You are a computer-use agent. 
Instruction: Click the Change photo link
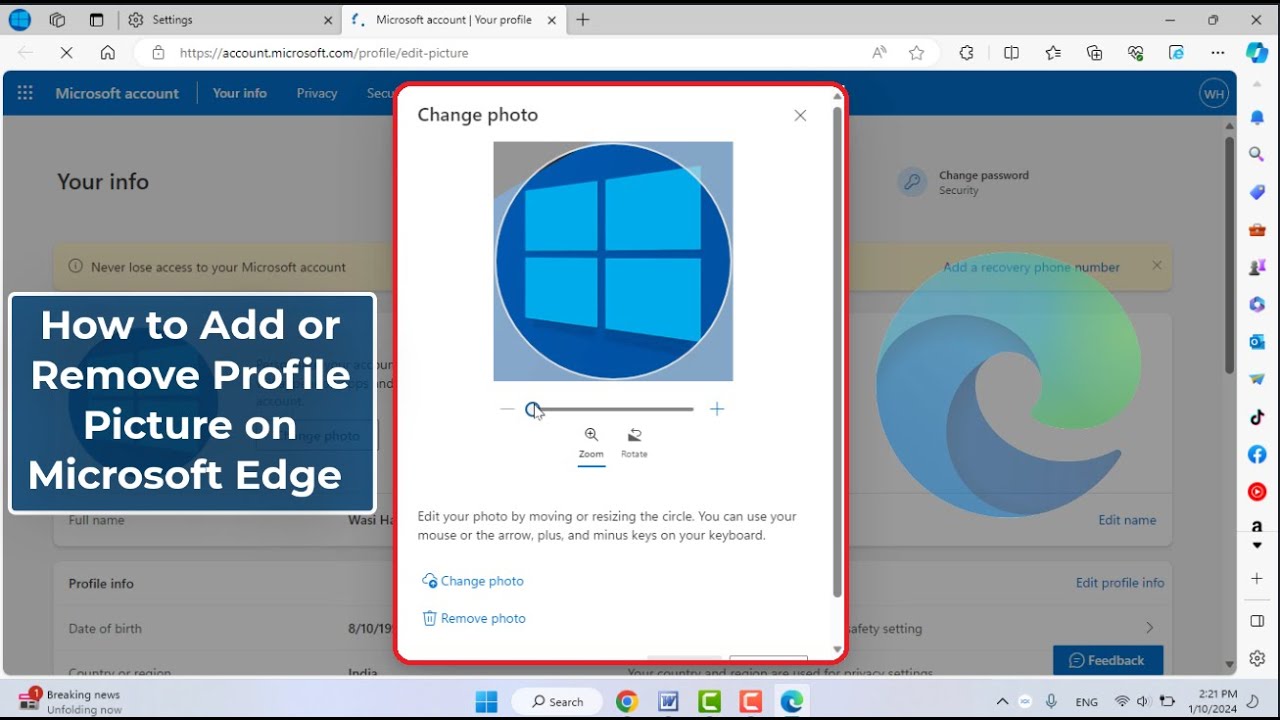coord(473,581)
